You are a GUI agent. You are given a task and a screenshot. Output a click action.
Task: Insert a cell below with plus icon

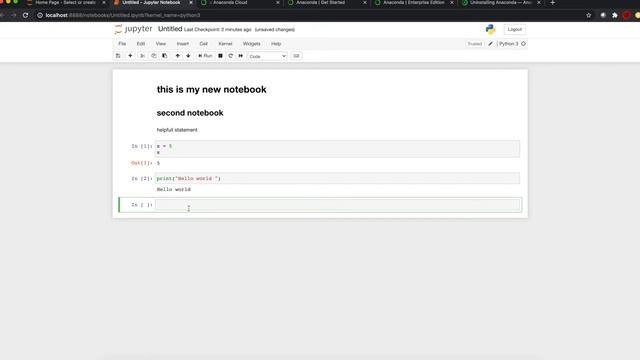130,56
